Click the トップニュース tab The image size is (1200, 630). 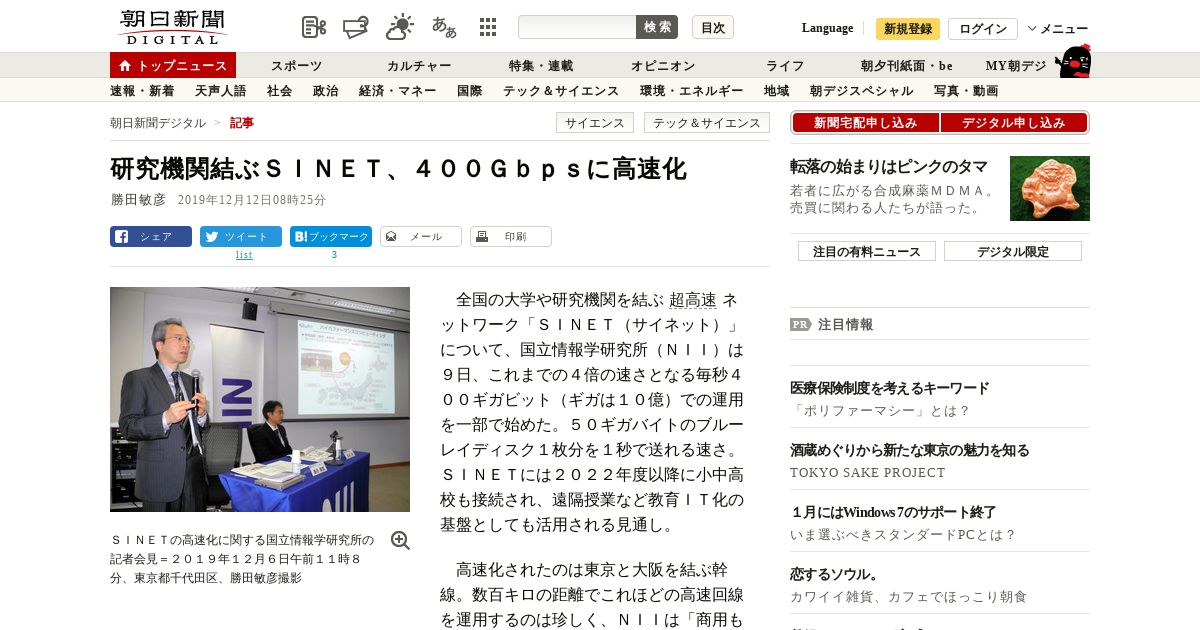(173, 66)
